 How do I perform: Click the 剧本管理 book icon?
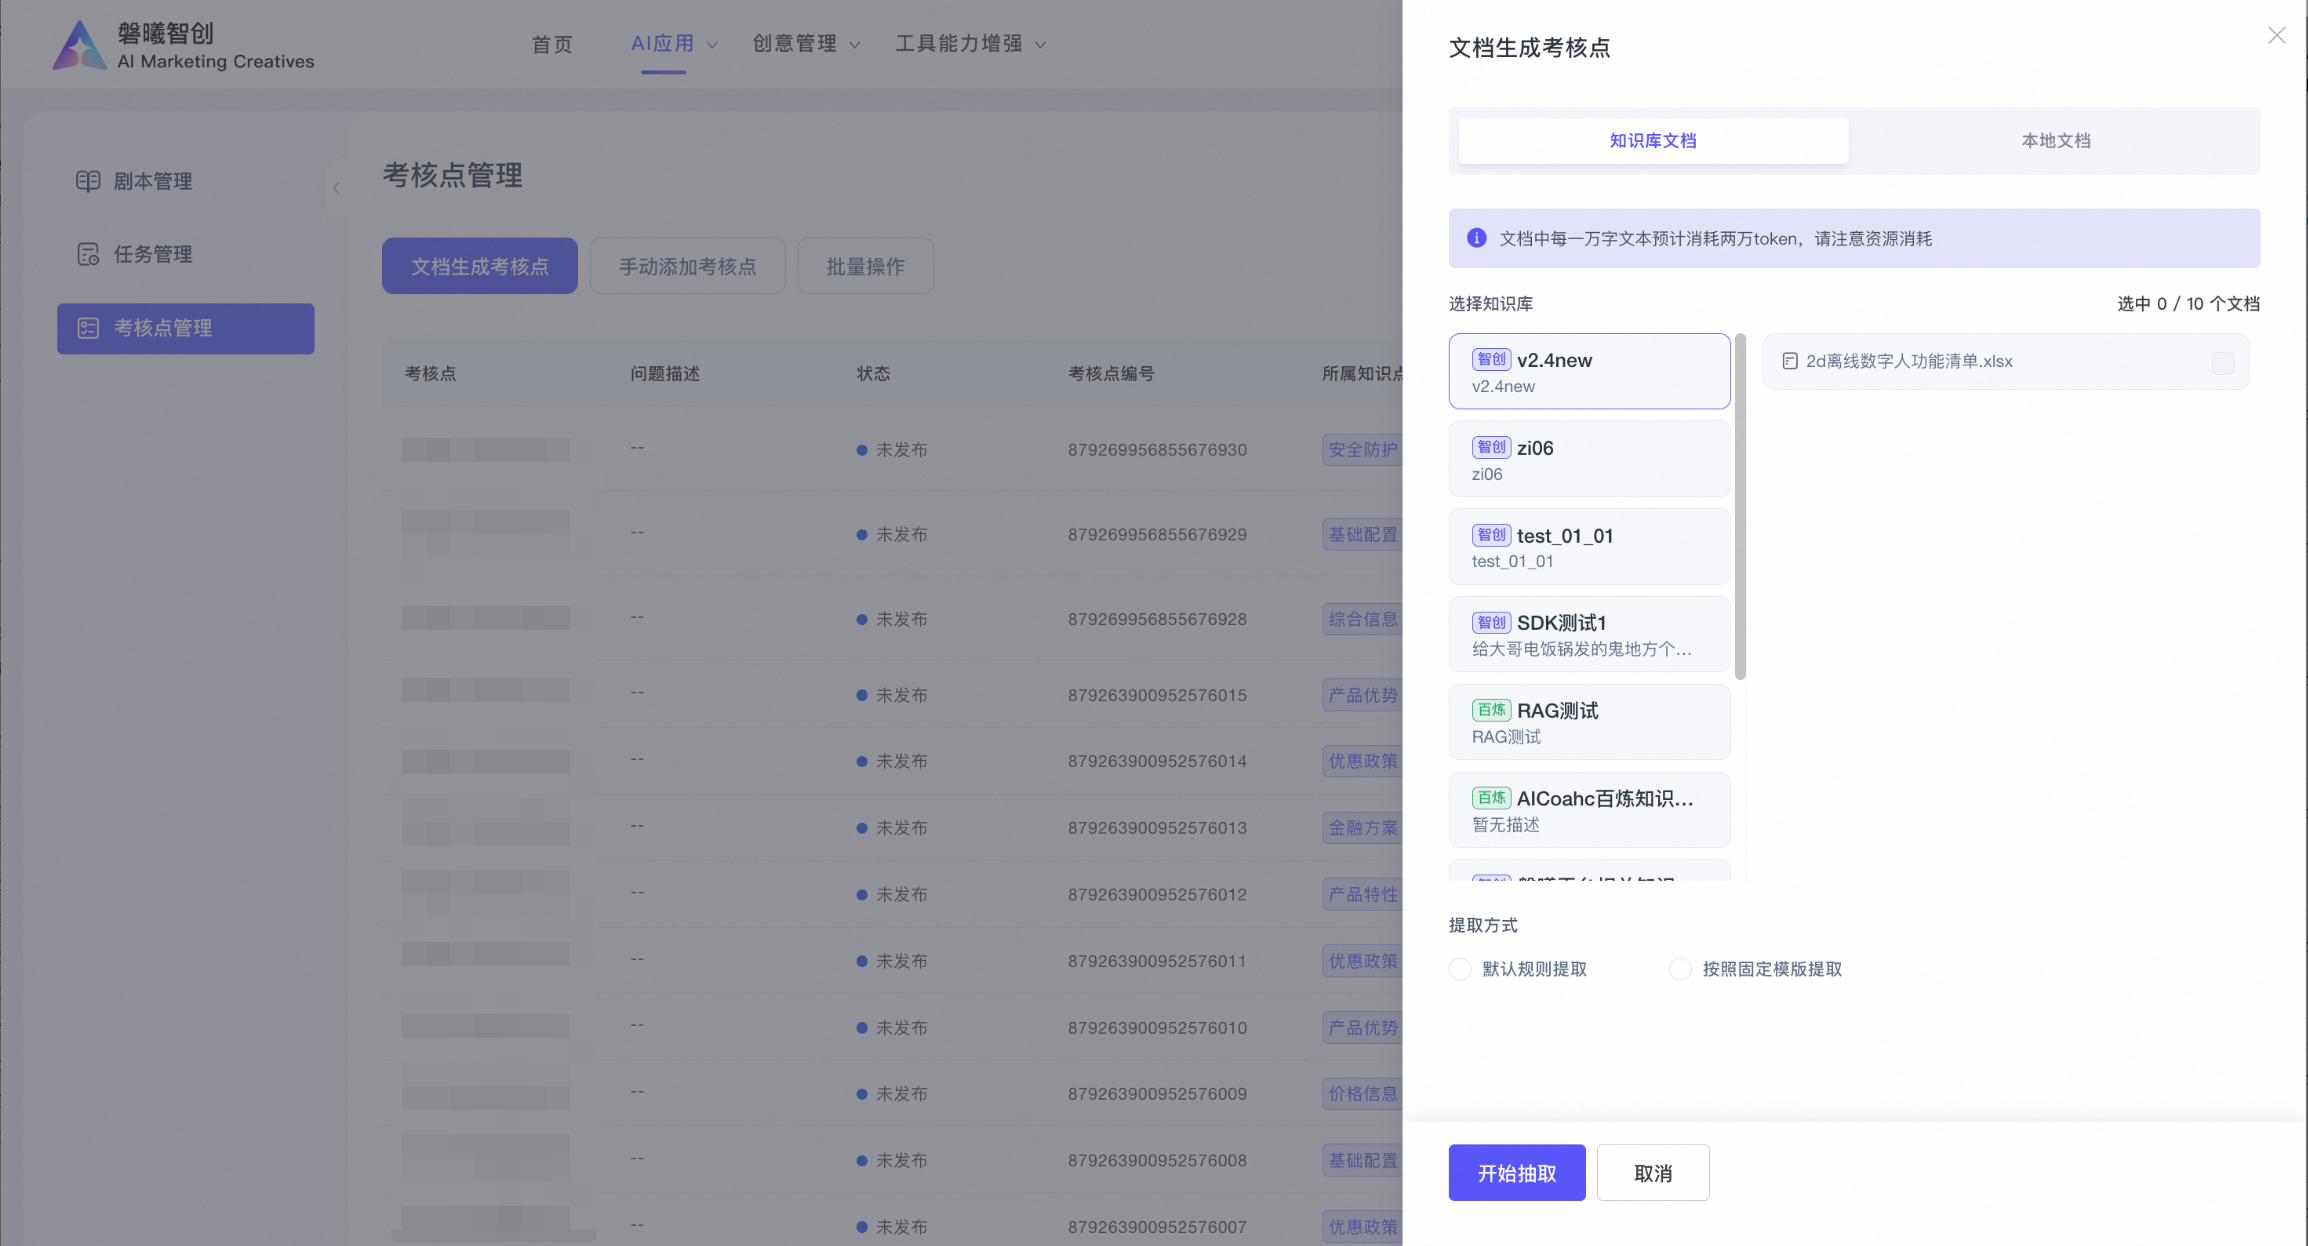pos(88,181)
